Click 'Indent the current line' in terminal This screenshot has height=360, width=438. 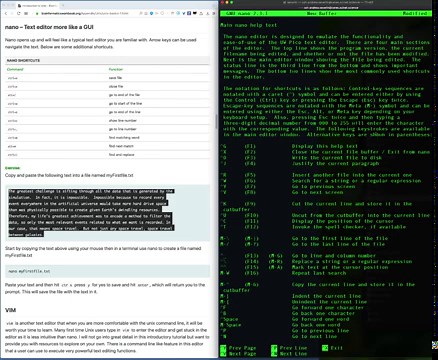click(x=326, y=296)
